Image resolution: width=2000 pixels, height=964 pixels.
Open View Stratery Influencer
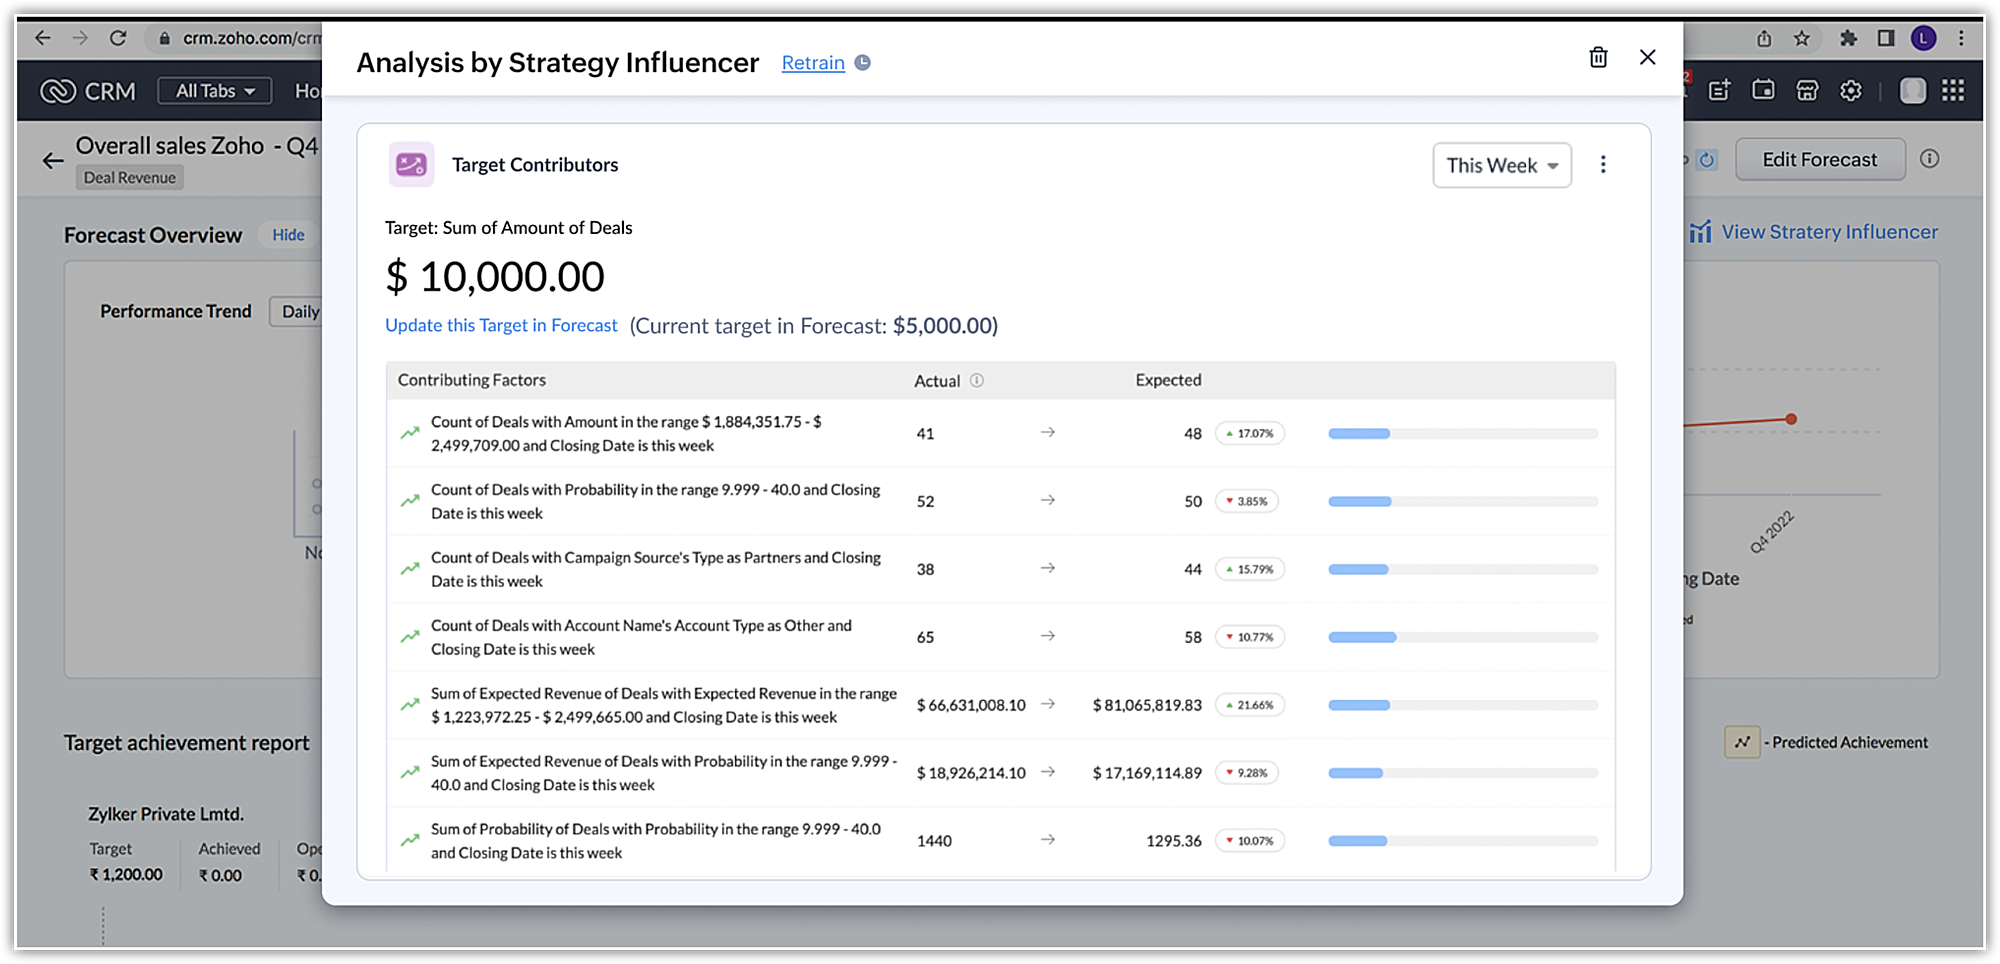pyautogui.click(x=1814, y=232)
